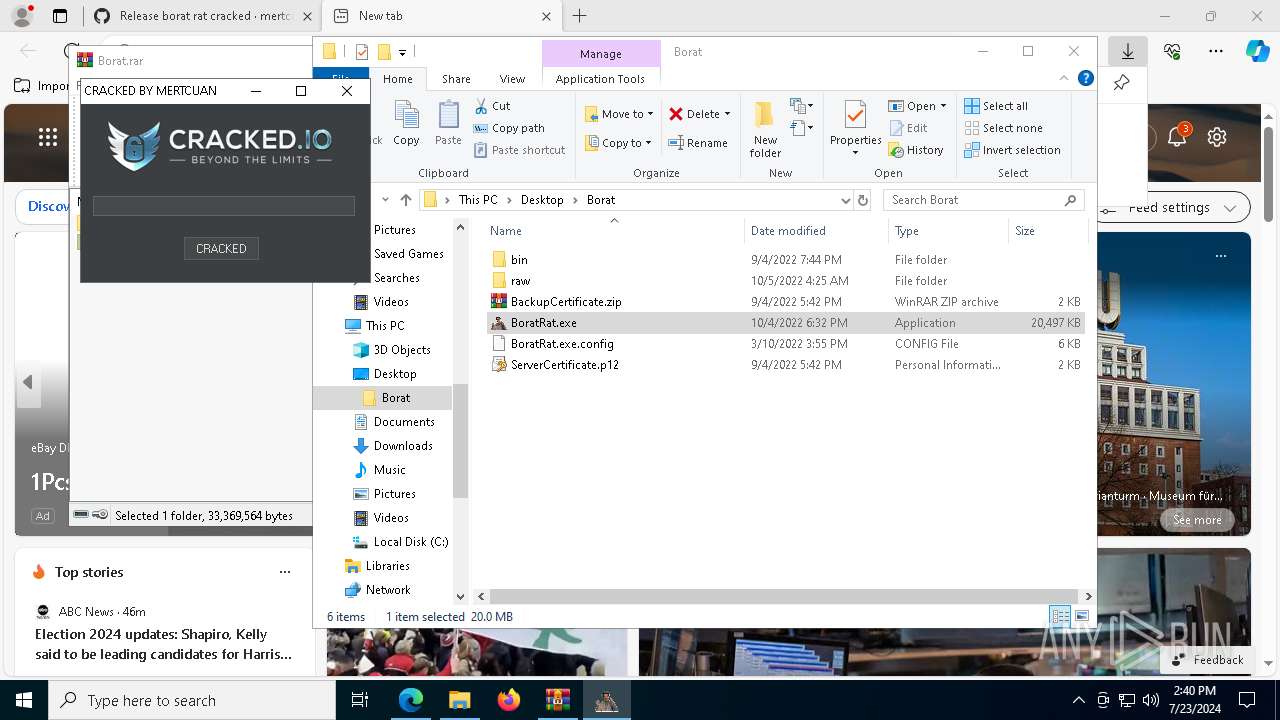Click the Copy icon in Clipboard group

[406, 123]
